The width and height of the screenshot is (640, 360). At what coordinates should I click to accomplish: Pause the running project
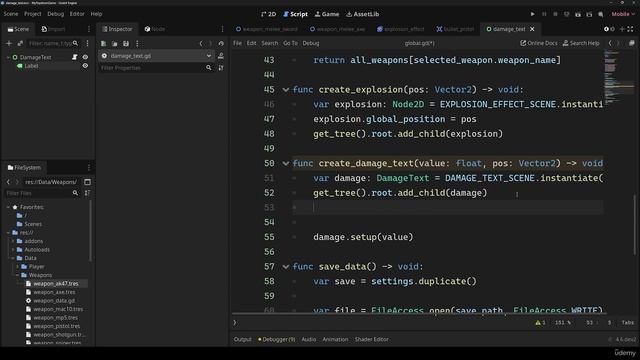click(x=544, y=14)
